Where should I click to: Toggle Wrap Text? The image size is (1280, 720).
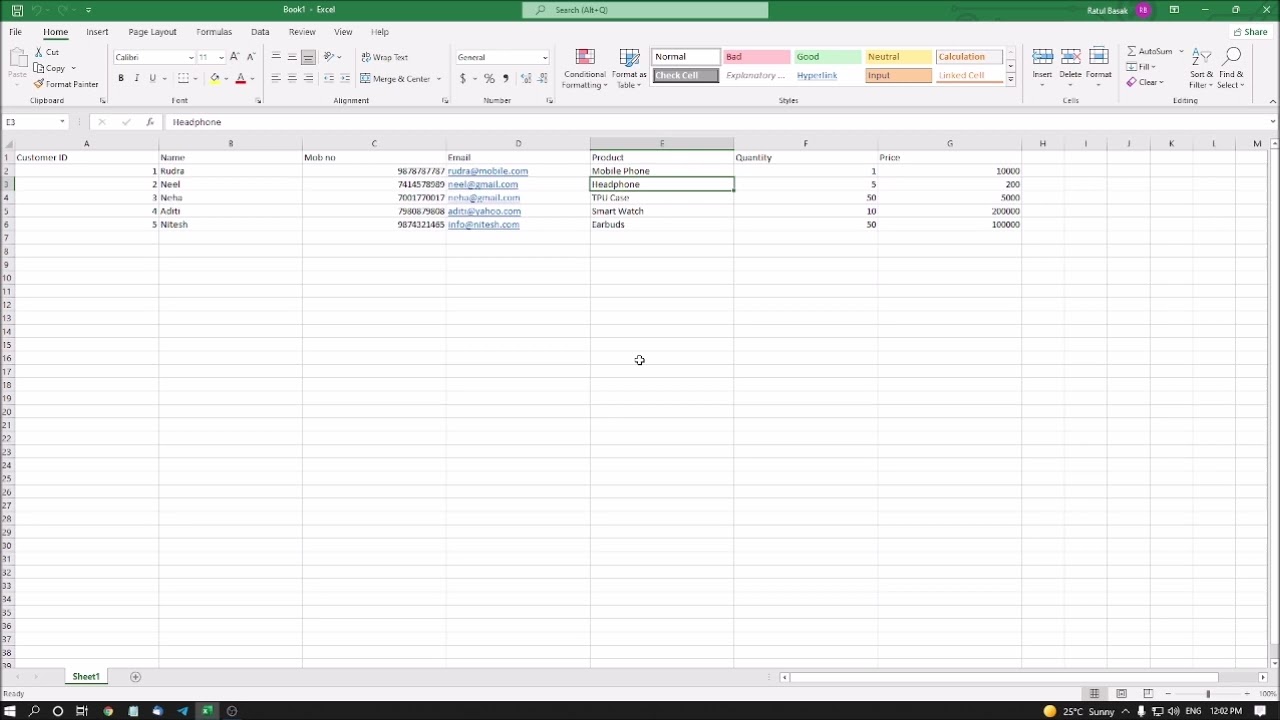click(x=385, y=57)
